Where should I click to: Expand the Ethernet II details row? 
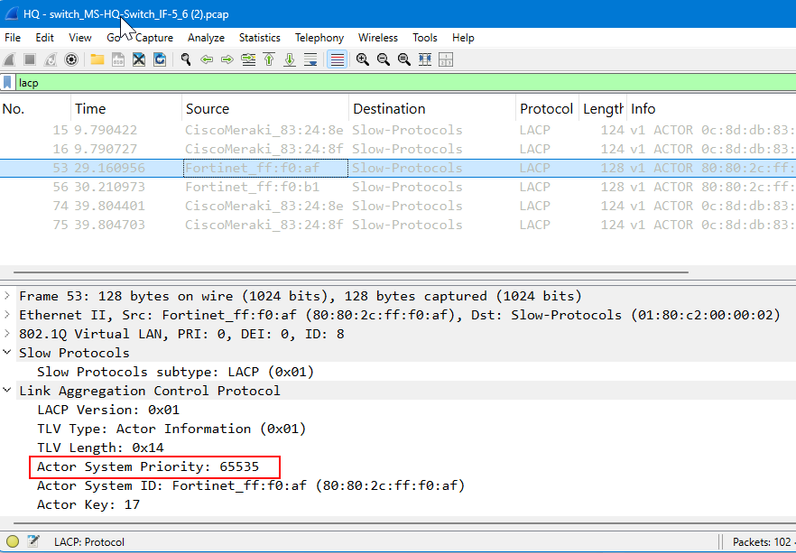click(x=8, y=315)
